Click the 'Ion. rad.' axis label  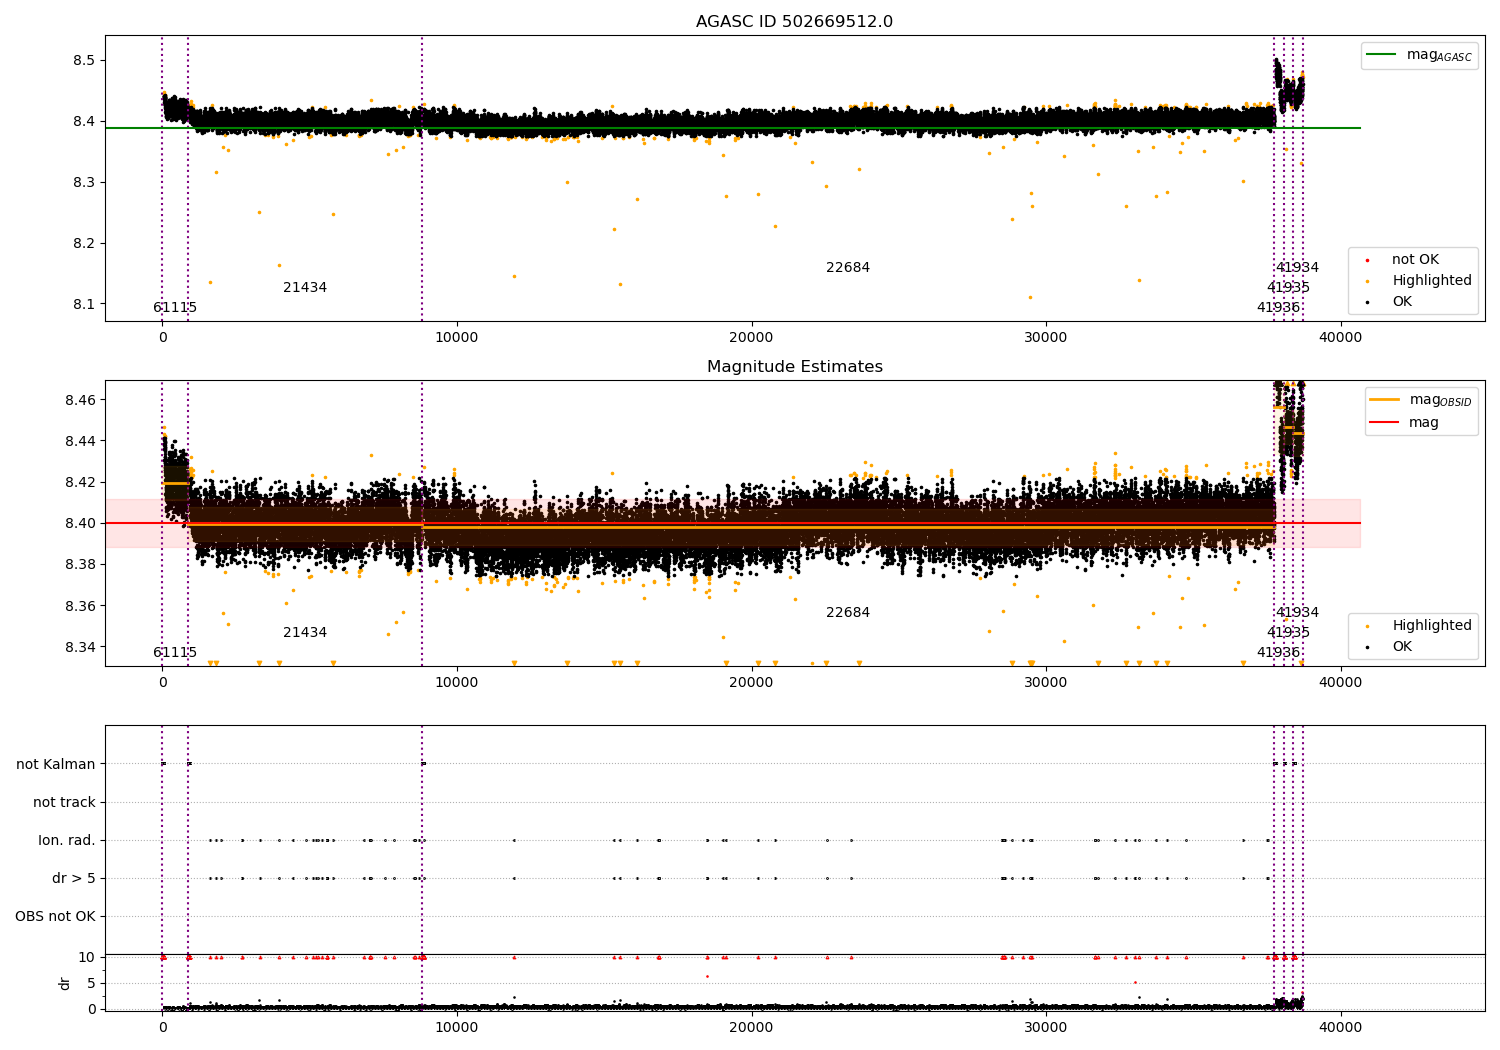67,841
